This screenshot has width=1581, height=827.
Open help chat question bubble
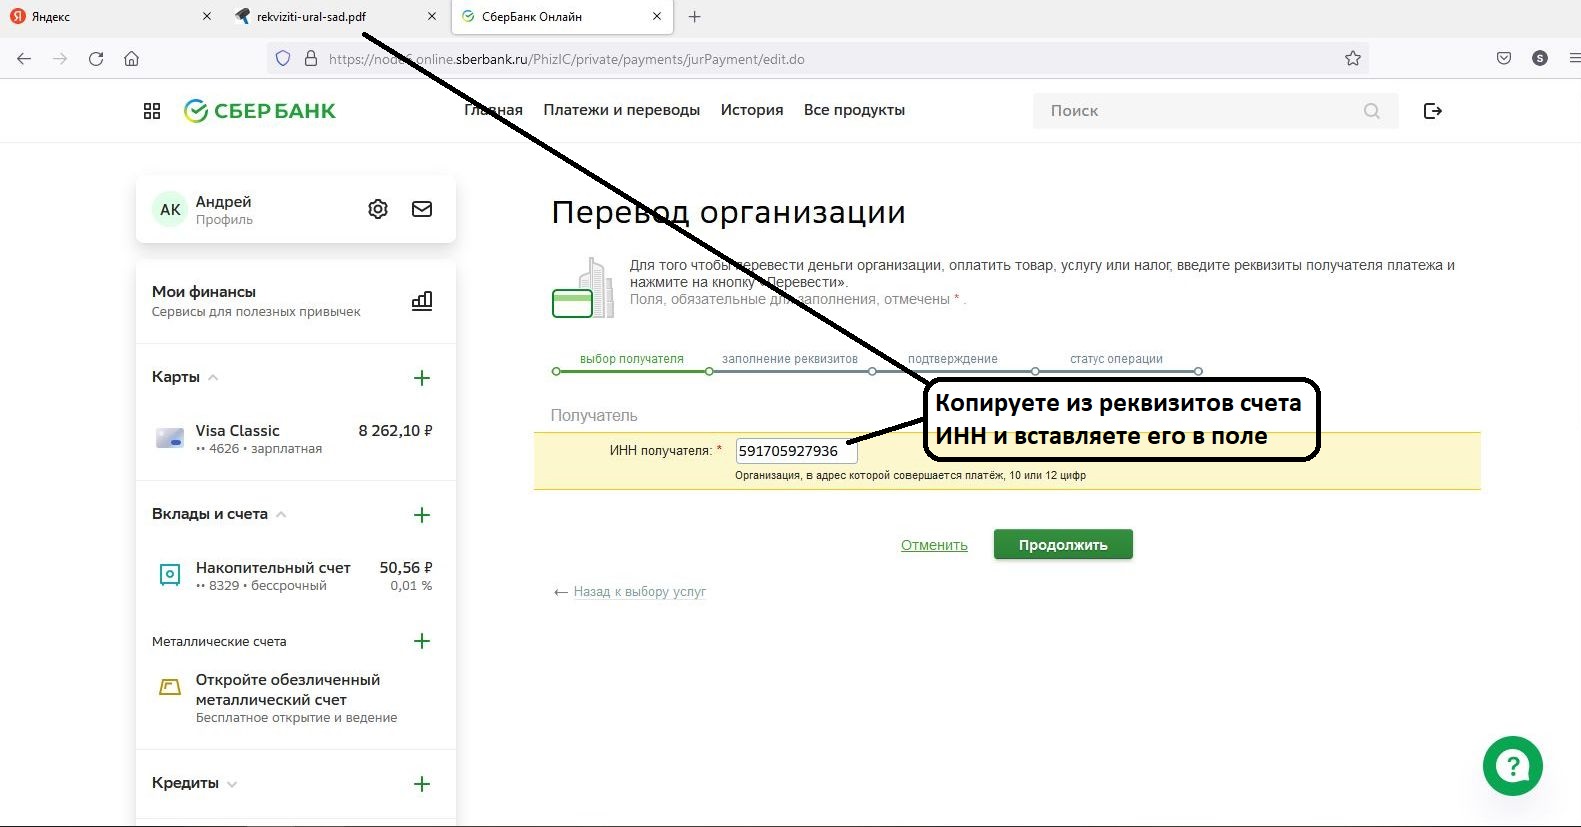[x=1513, y=766]
